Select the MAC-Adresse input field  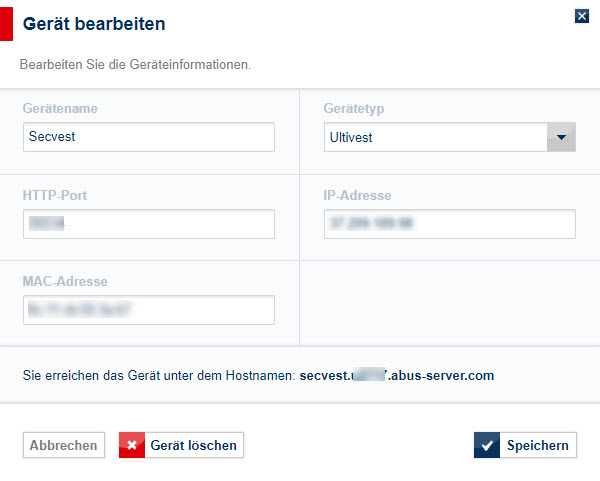click(148, 310)
